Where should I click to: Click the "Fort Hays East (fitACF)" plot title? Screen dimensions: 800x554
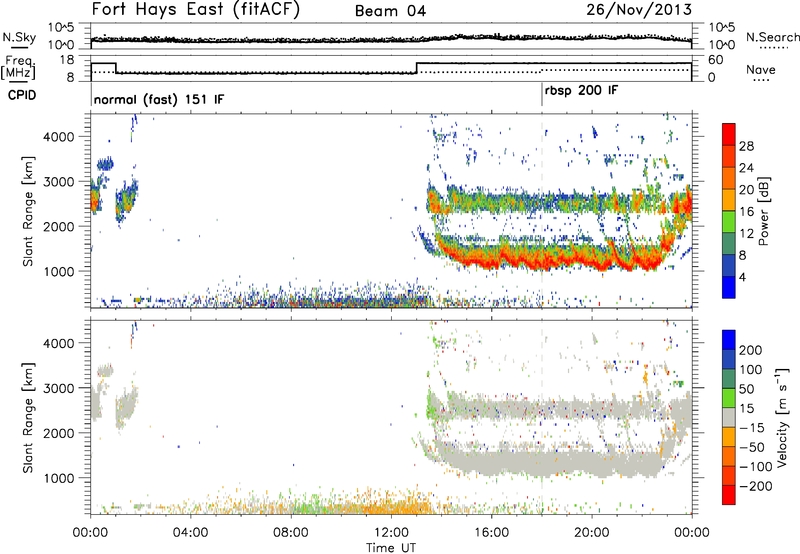pyautogui.click(x=195, y=9)
